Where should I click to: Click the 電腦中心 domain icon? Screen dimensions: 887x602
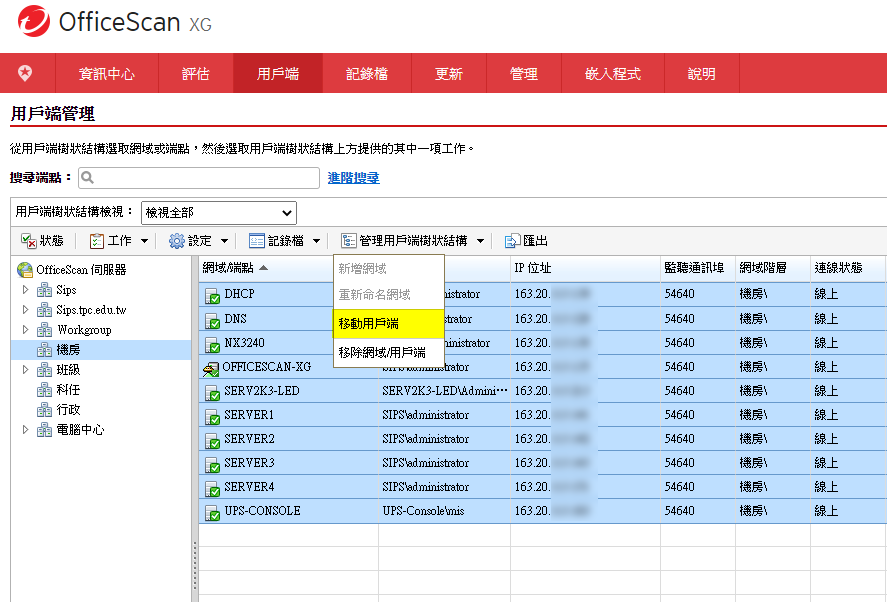coord(44,430)
